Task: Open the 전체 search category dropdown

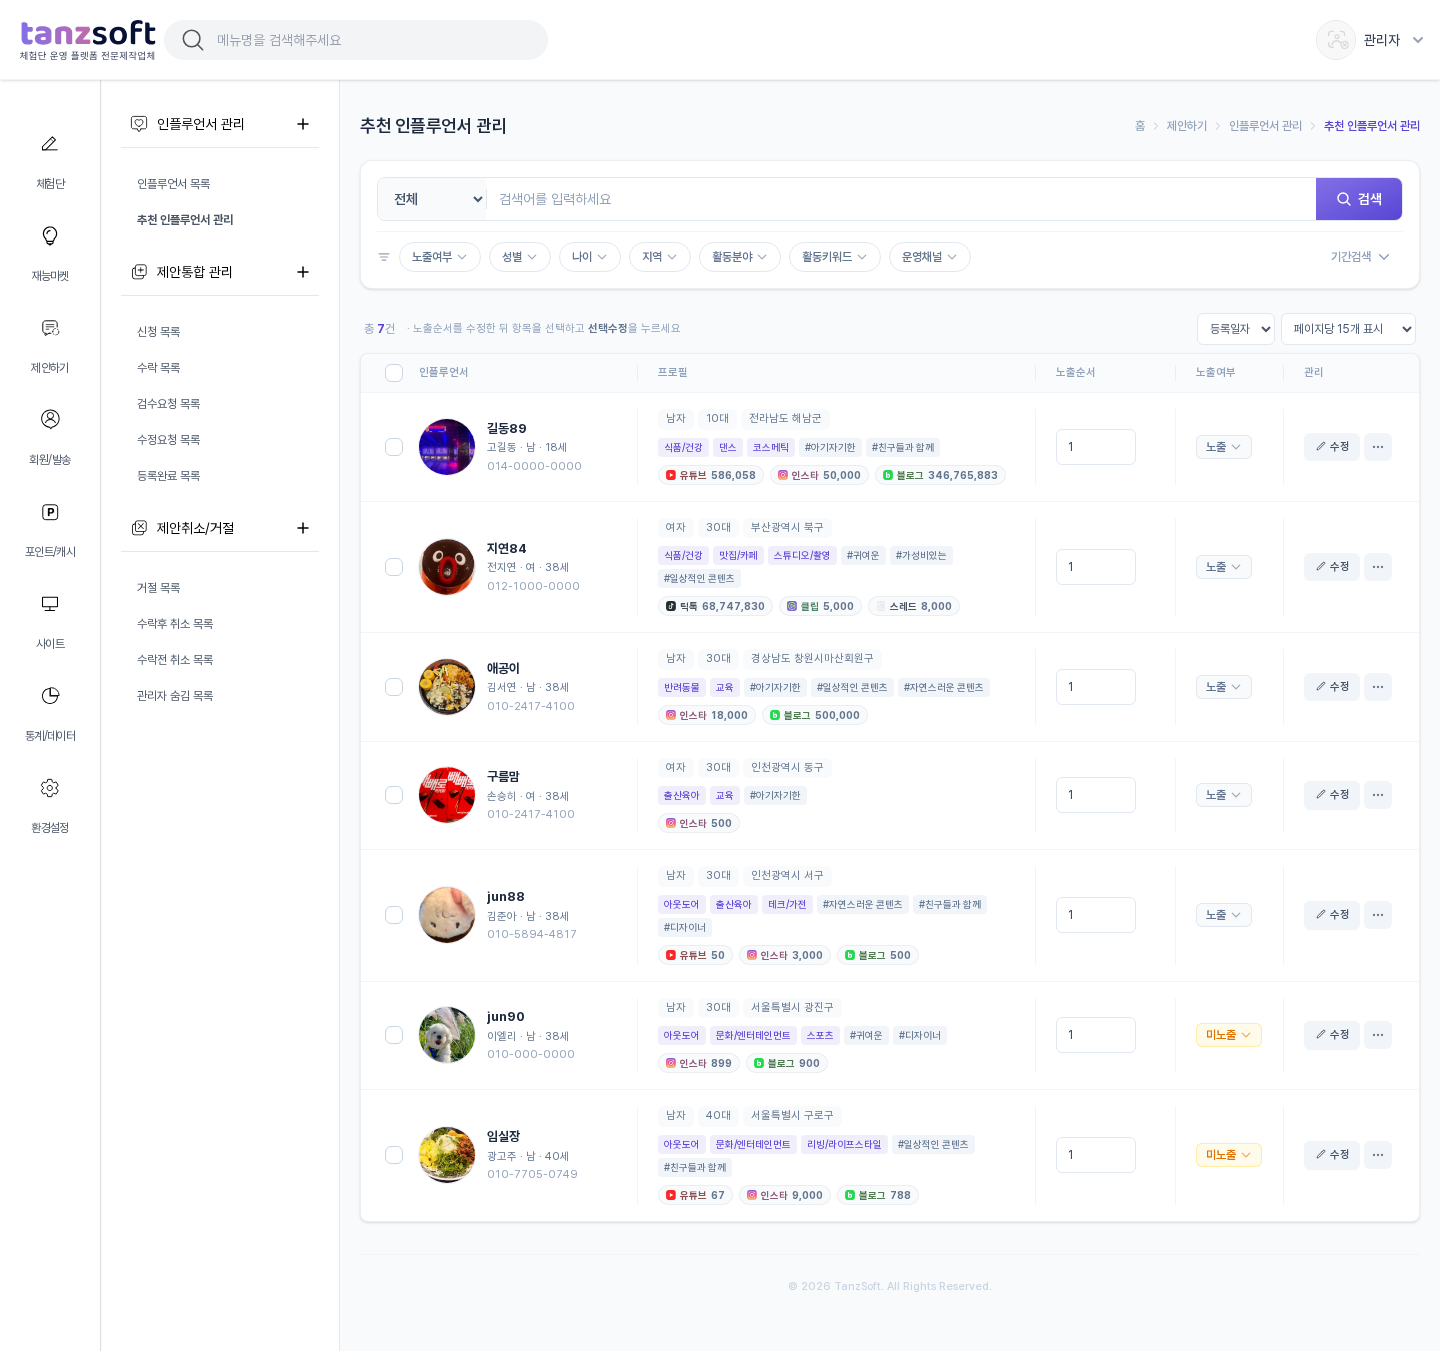Action: pos(432,199)
